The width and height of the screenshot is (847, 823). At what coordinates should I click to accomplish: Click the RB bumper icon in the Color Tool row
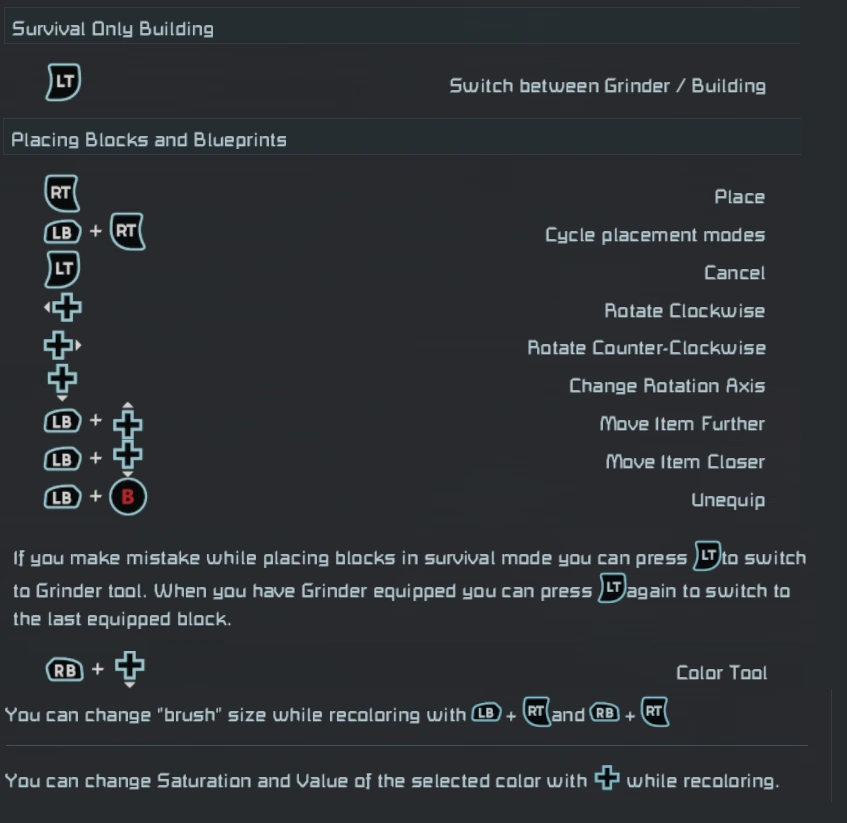[x=66, y=670]
